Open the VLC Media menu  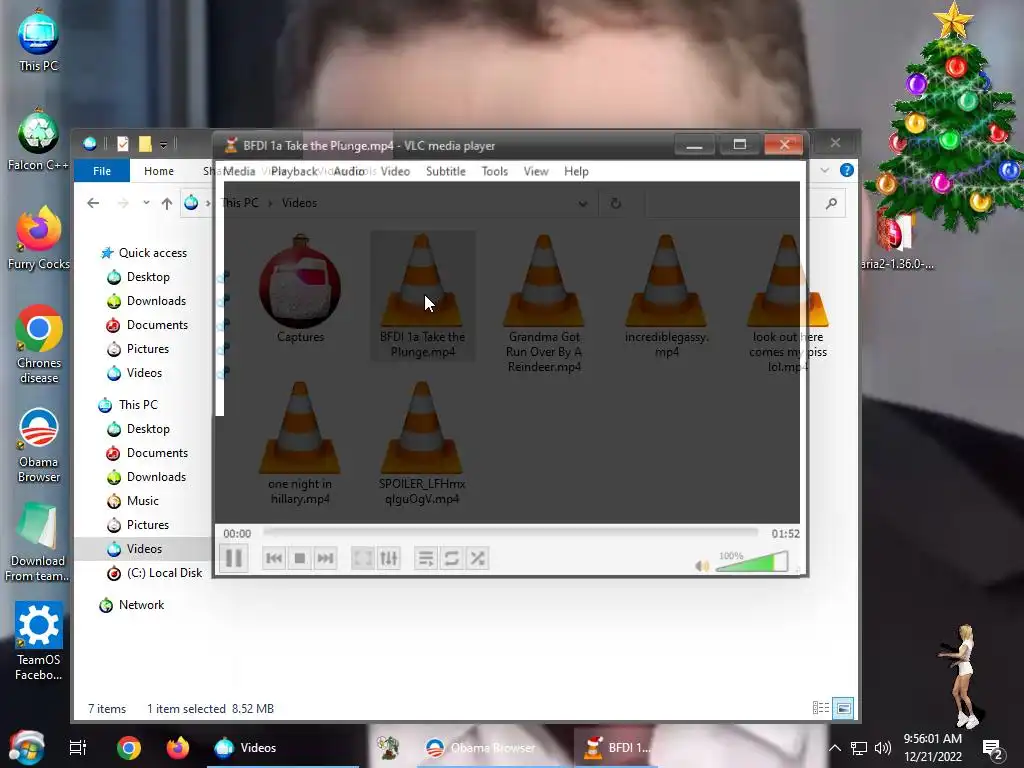coord(239,171)
